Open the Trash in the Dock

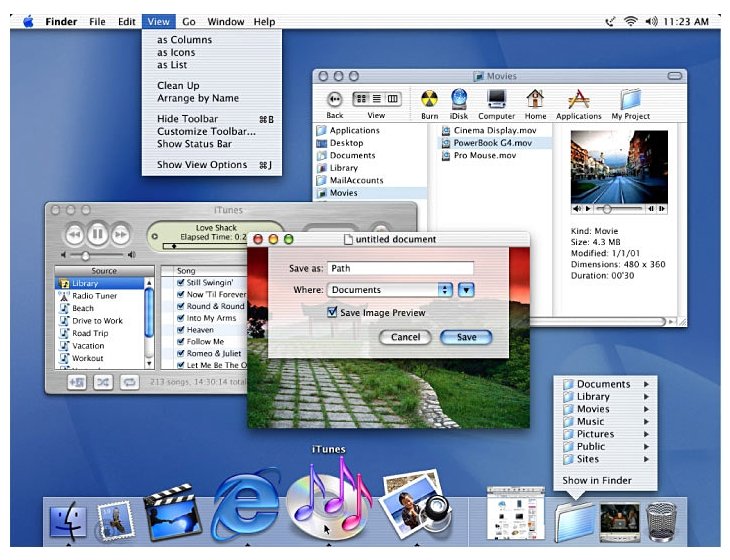(661, 522)
